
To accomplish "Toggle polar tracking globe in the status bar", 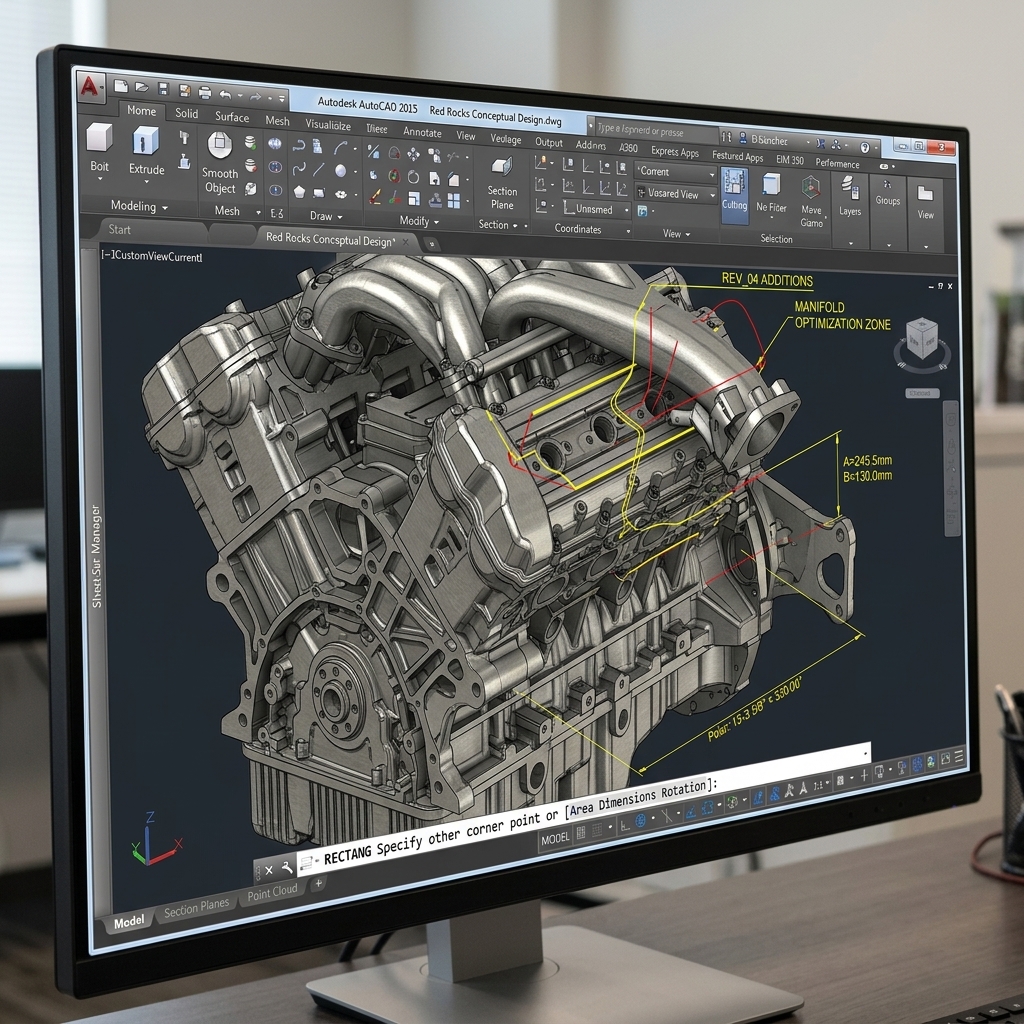I will pos(641,821).
